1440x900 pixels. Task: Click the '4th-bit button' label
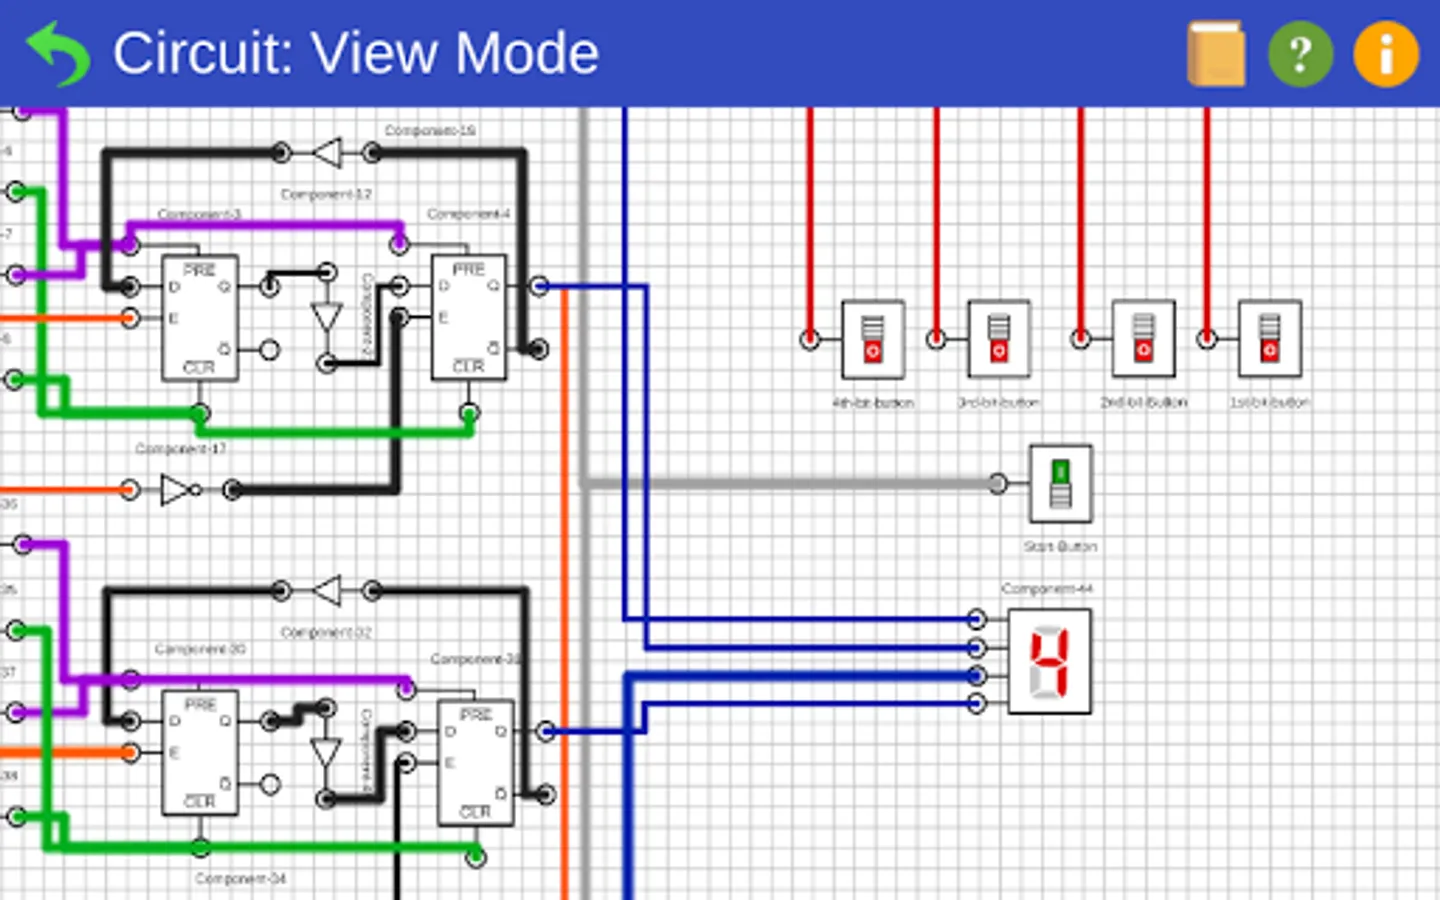coord(873,403)
